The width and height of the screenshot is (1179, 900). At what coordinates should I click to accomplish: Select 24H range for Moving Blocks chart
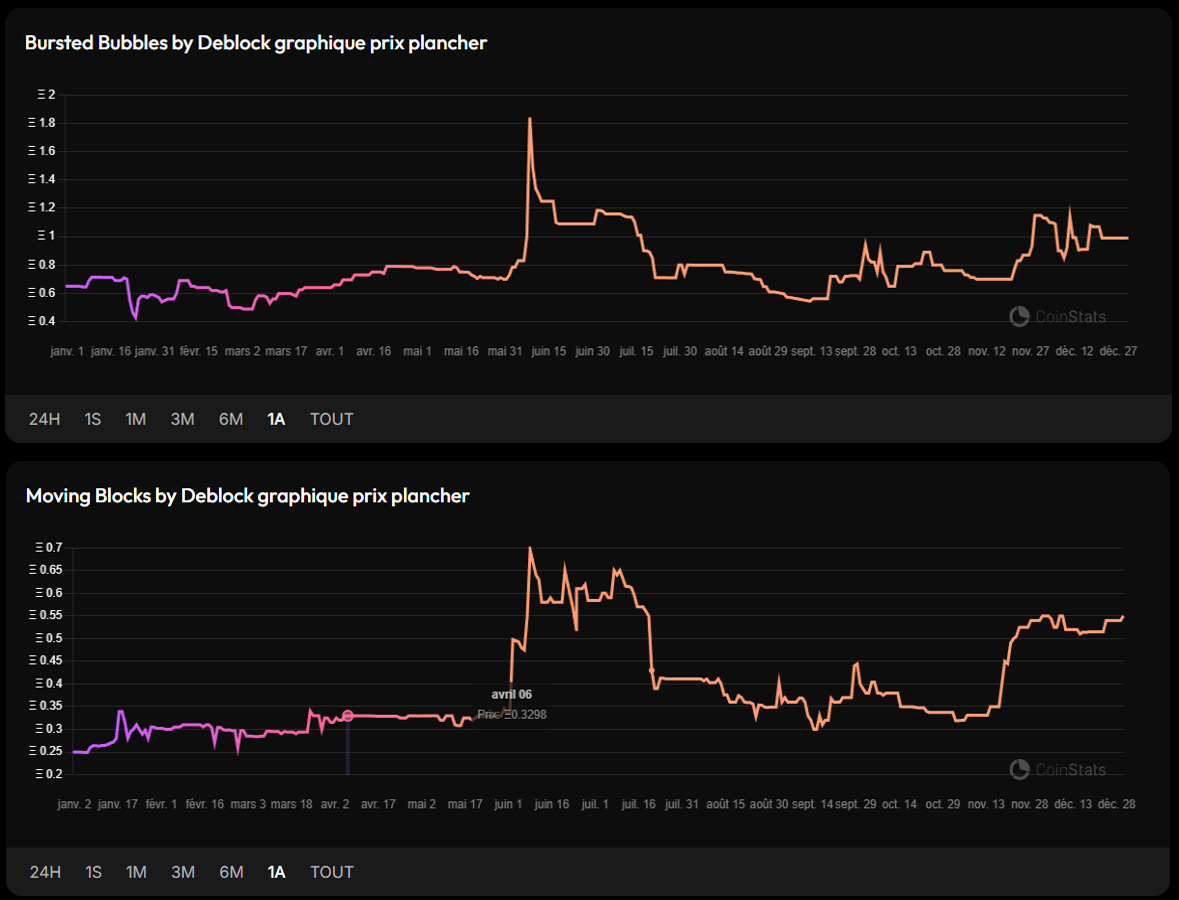click(x=45, y=872)
